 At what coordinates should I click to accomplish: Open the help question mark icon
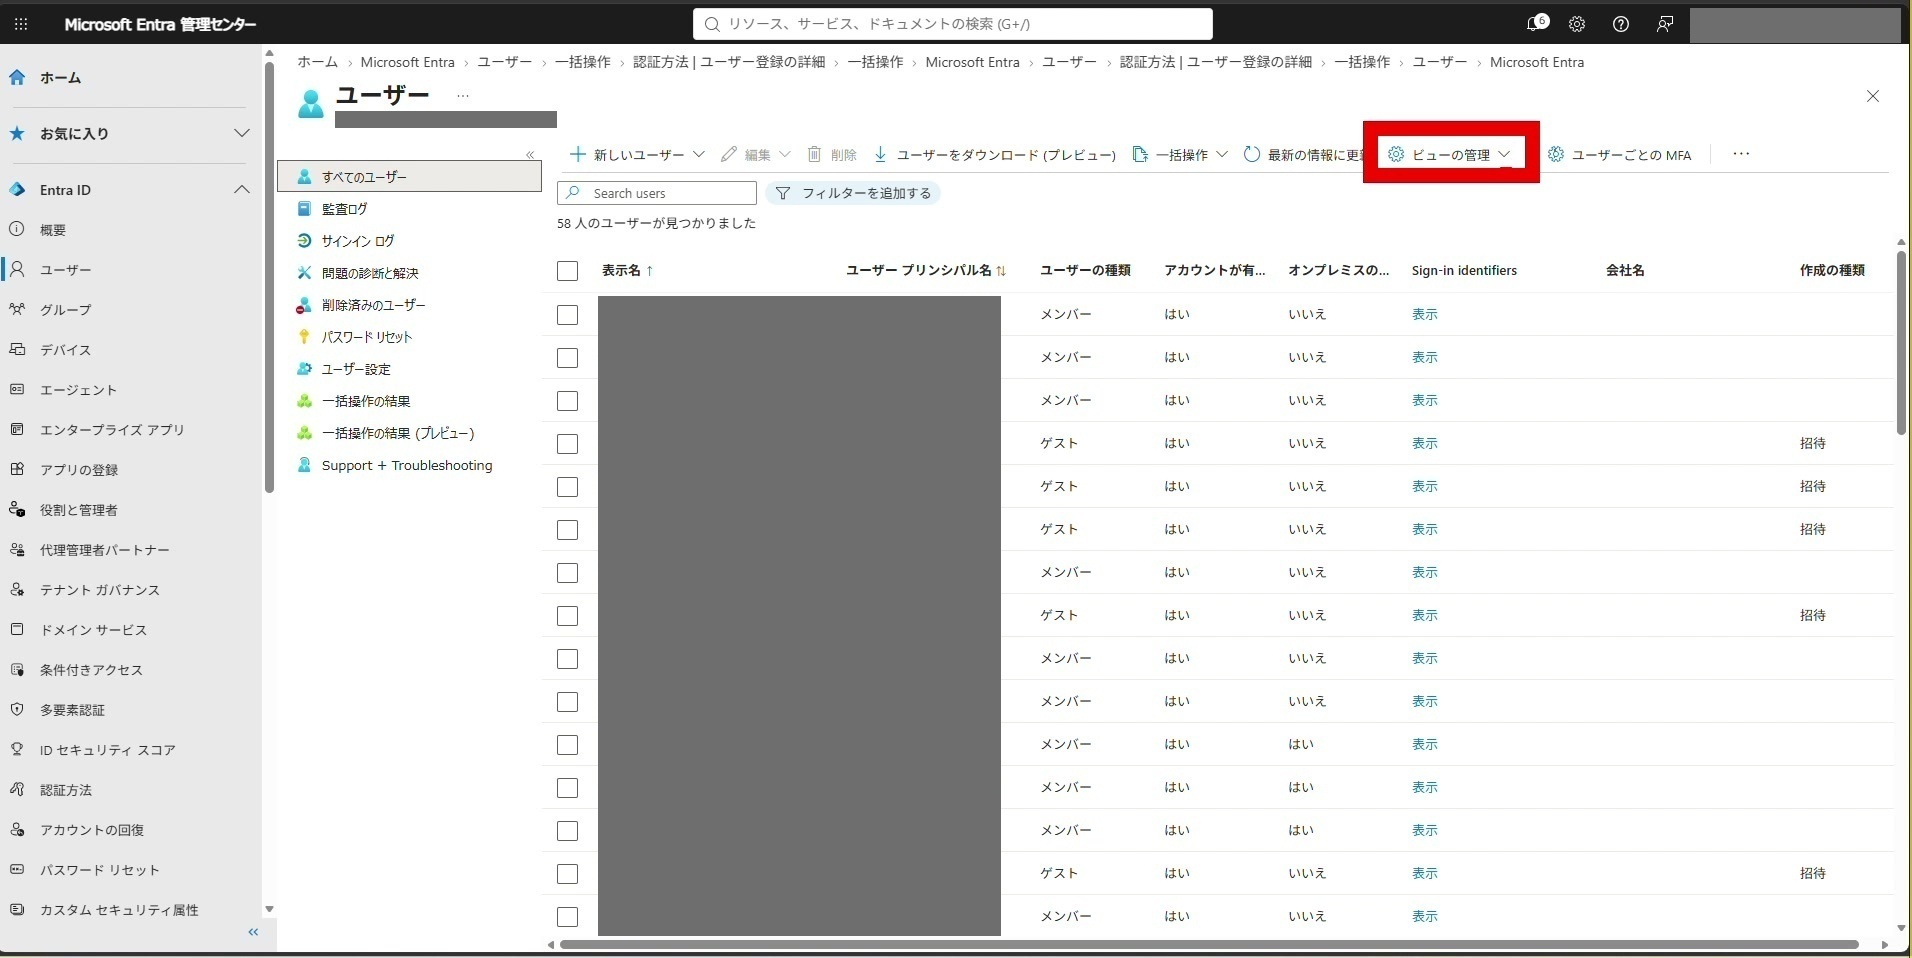[1621, 24]
